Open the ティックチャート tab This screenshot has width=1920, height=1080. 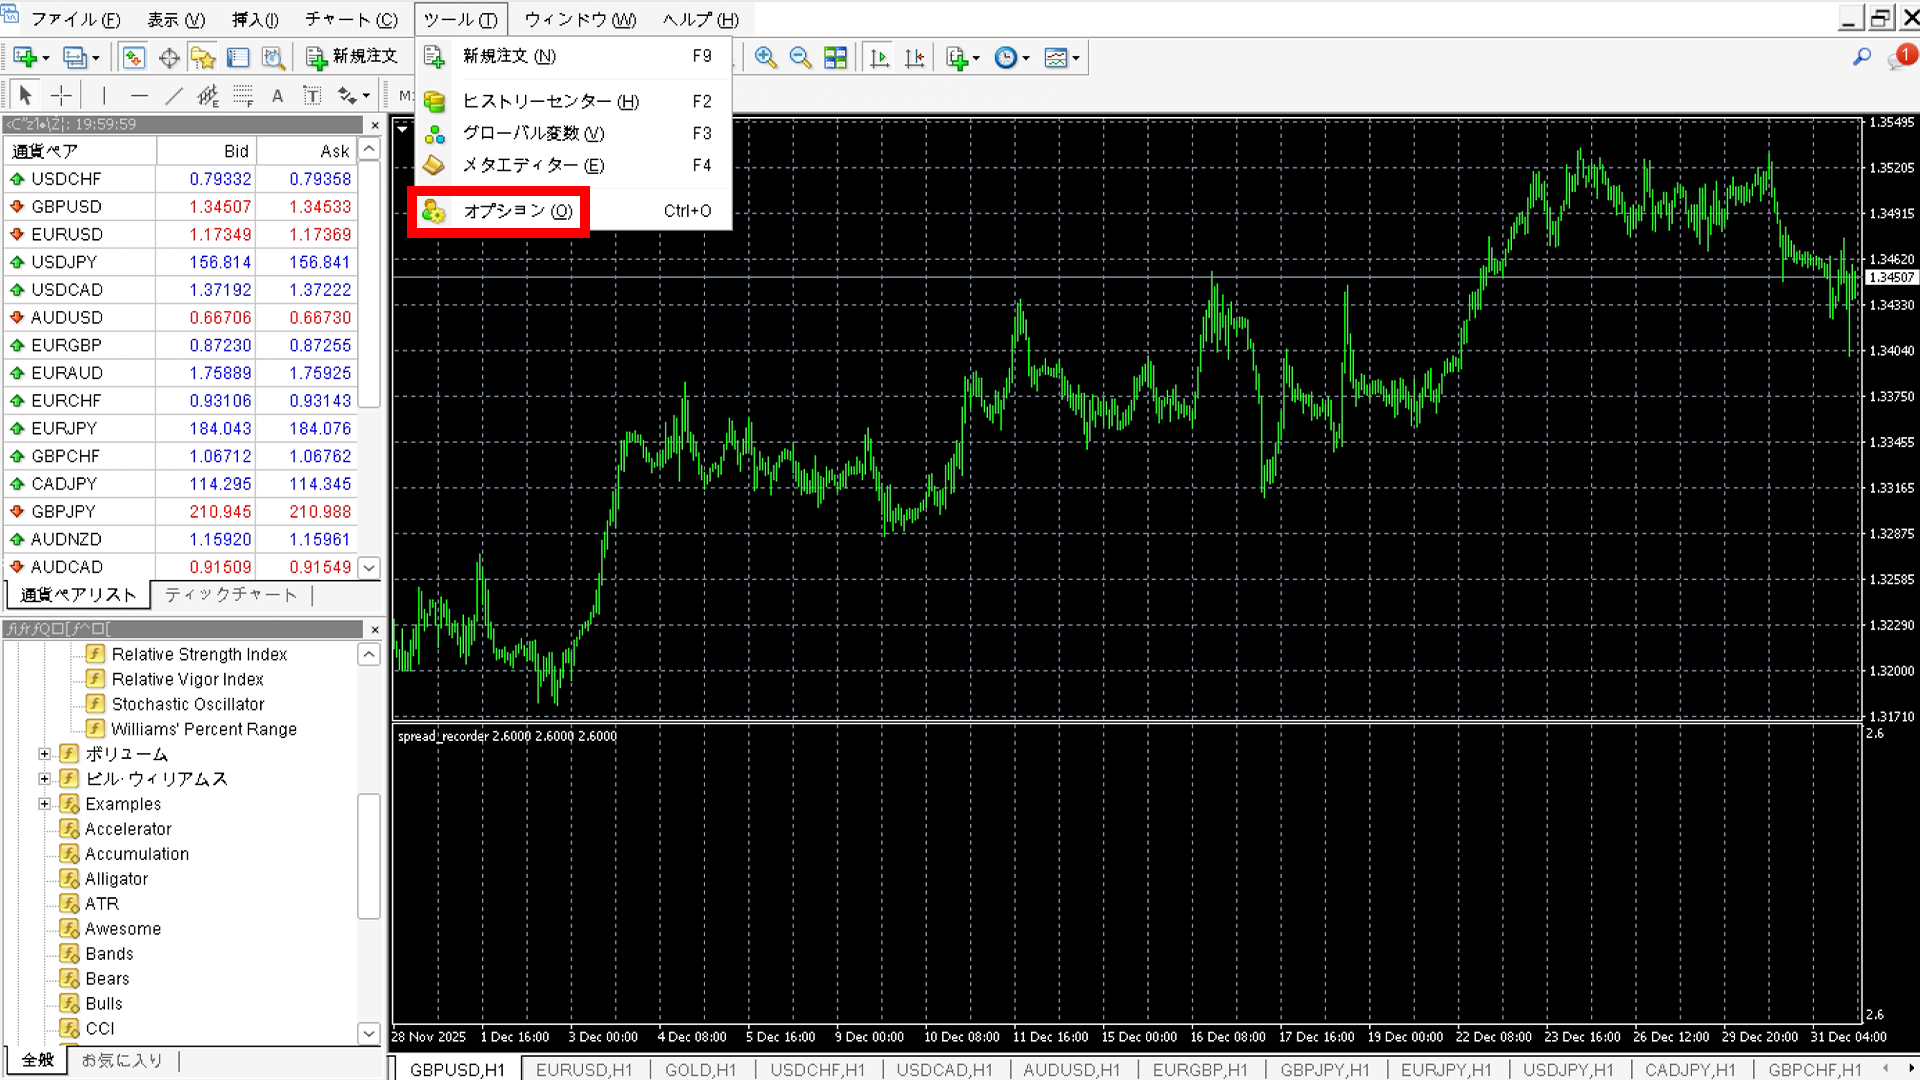click(231, 595)
